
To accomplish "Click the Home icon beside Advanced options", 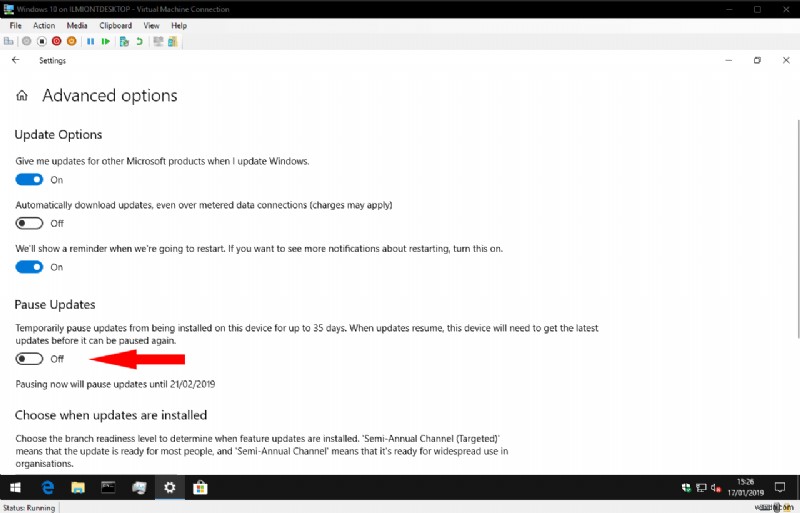I will point(22,95).
